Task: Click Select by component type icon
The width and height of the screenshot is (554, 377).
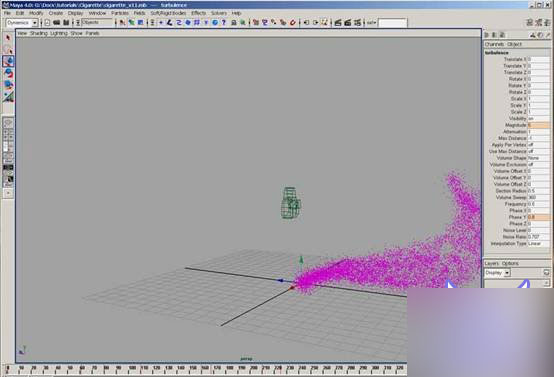Action: [141, 23]
